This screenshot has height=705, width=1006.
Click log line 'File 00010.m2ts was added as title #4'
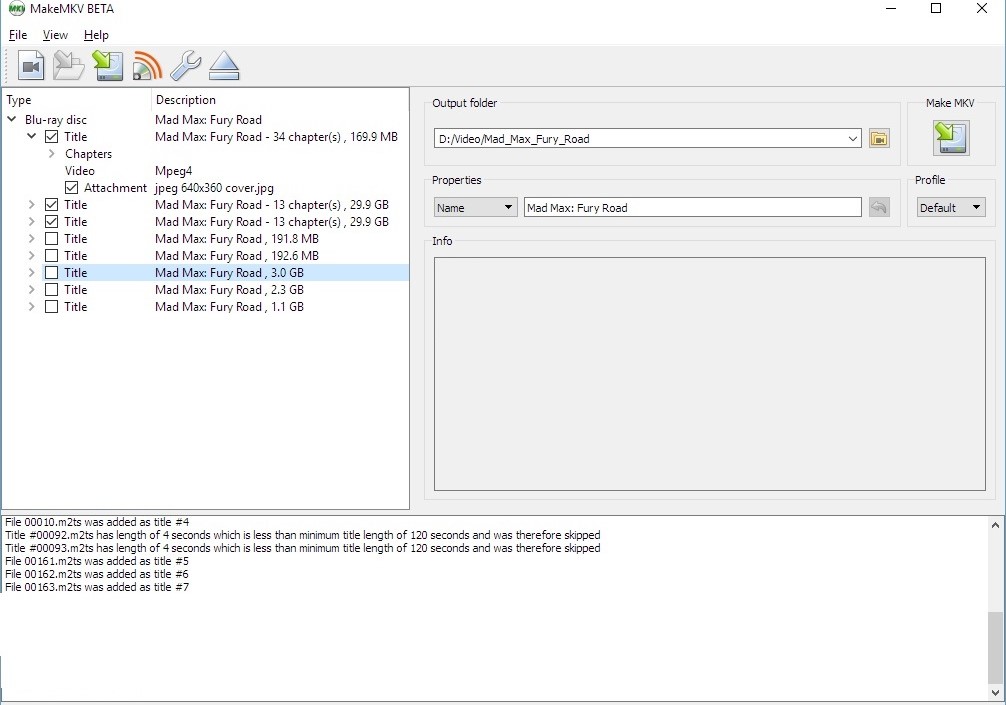[x=97, y=522]
